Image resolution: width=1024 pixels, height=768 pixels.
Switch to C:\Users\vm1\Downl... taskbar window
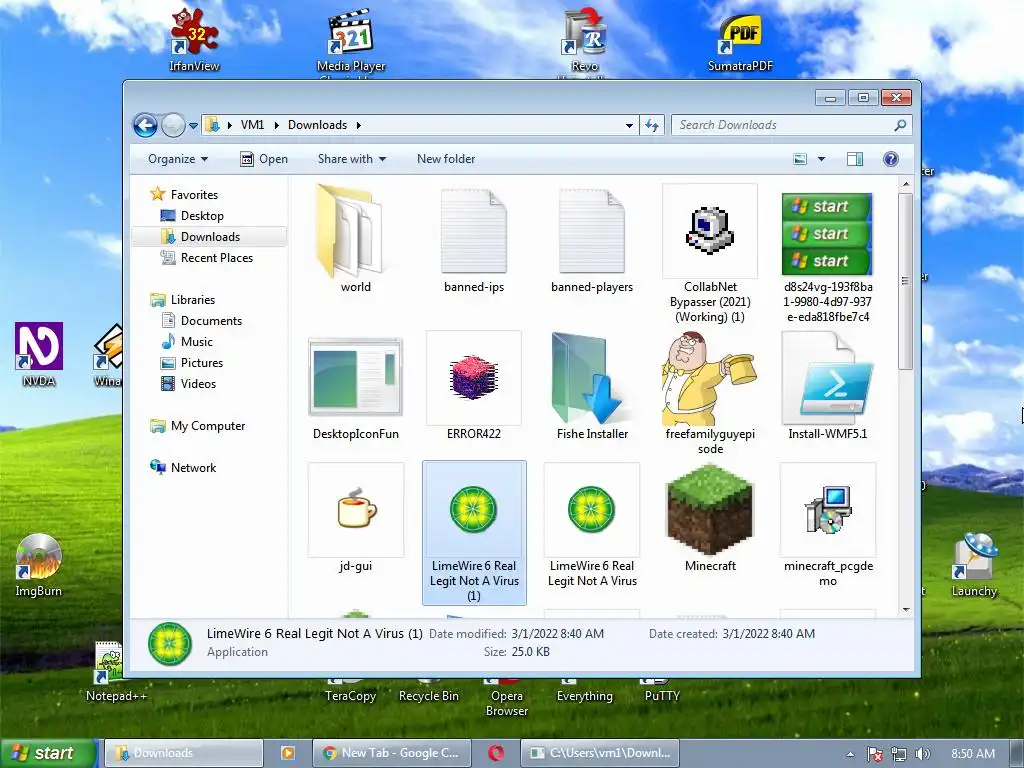[600, 753]
